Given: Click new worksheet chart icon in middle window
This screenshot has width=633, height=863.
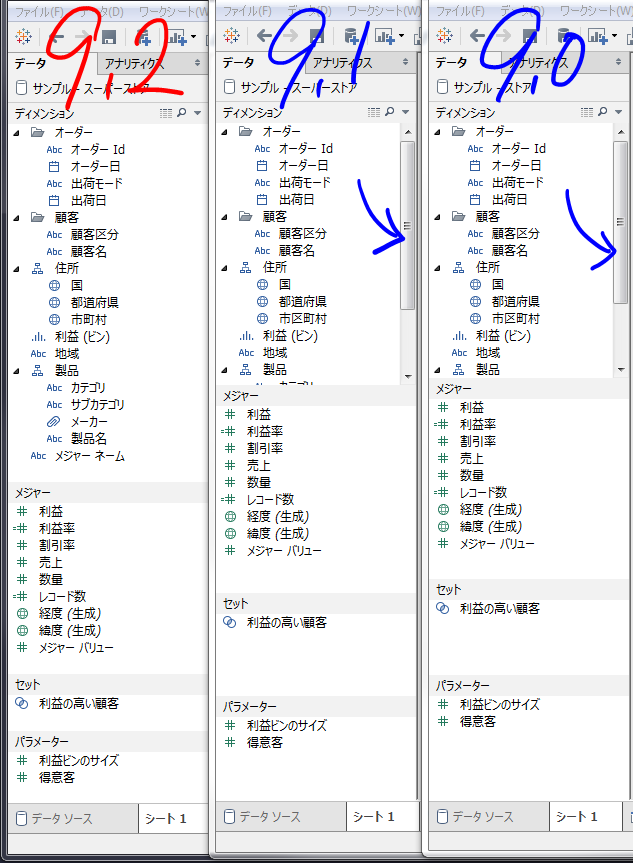Looking at the screenshot, I should [x=385, y=36].
